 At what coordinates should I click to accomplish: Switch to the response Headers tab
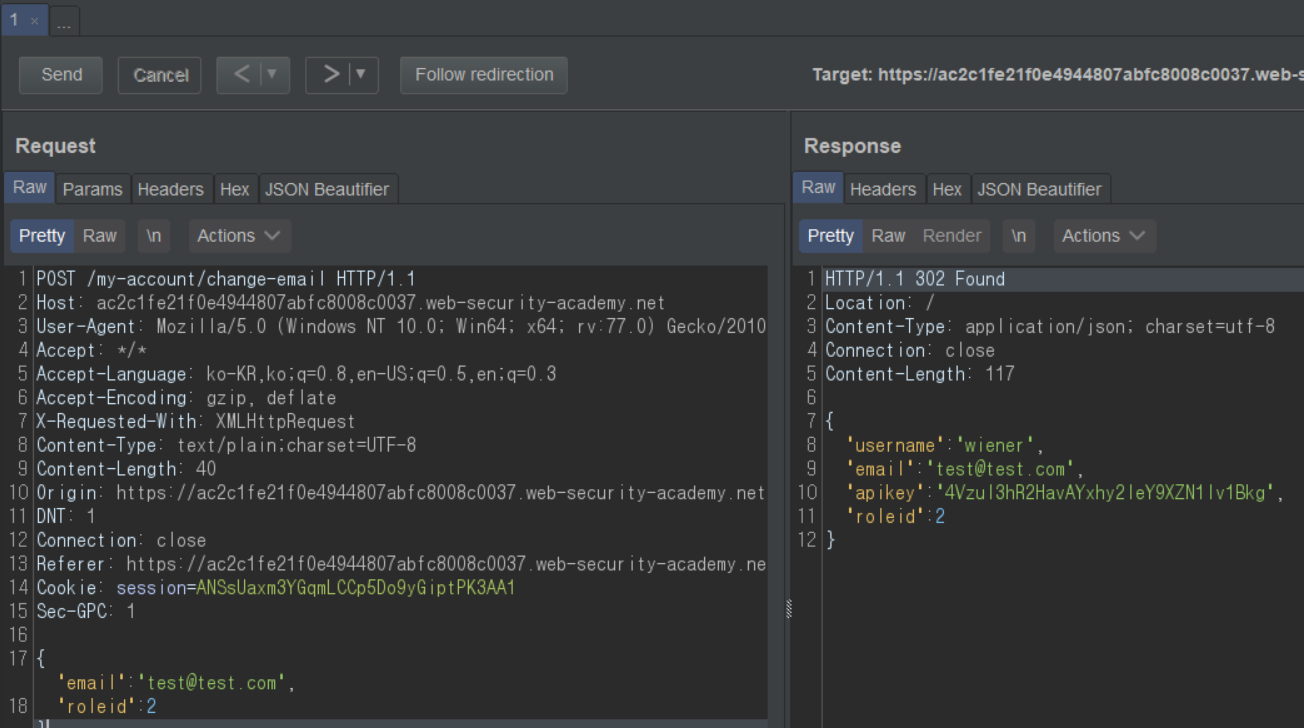(882, 189)
